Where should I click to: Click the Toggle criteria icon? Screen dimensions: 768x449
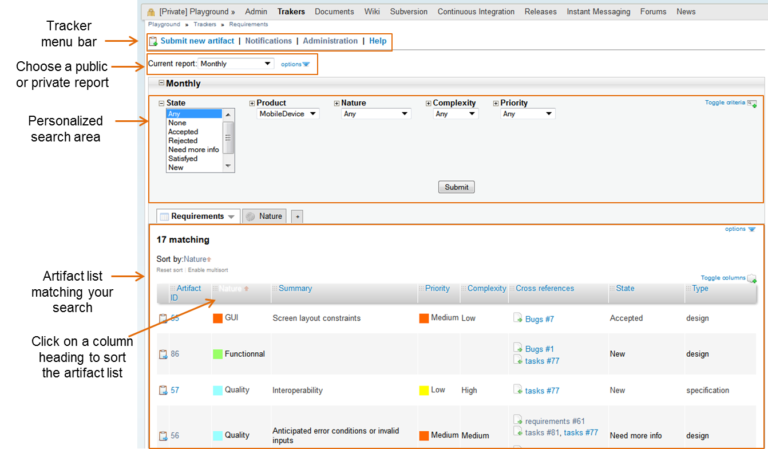click(752, 103)
